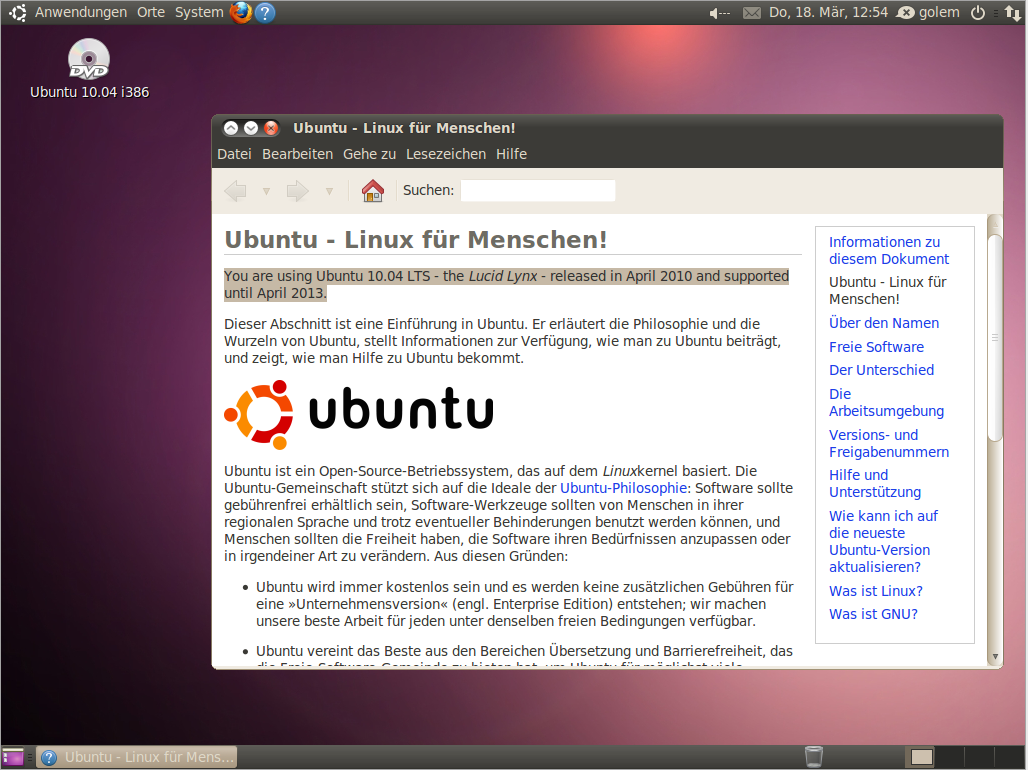The width and height of the screenshot is (1028, 770).
Task: Expand the forward button history dropdown
Action: [x=328, y=190]
